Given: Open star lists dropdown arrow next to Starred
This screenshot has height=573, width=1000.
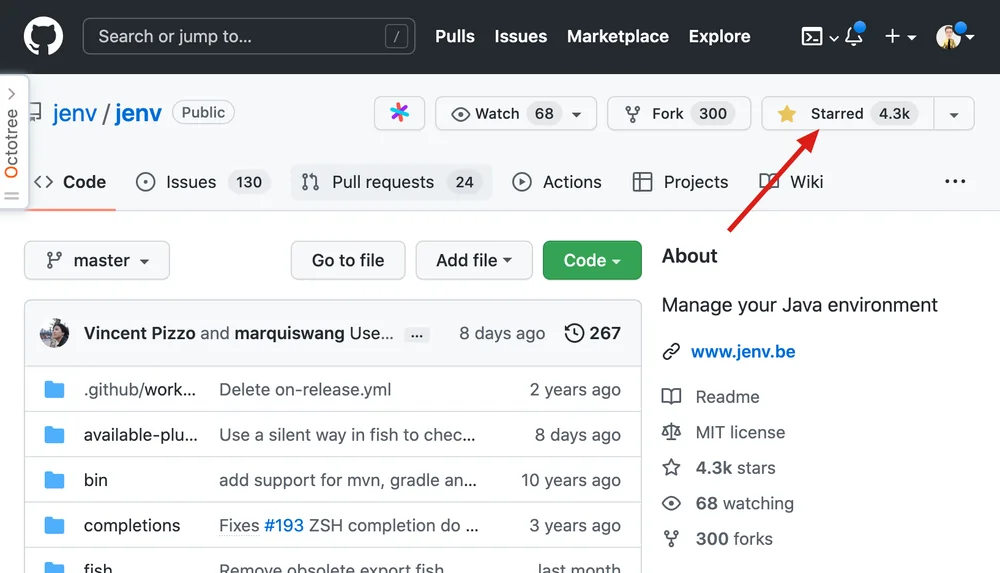Looking at the screenshot, I should pyautogui.click(x=954, y=114).
